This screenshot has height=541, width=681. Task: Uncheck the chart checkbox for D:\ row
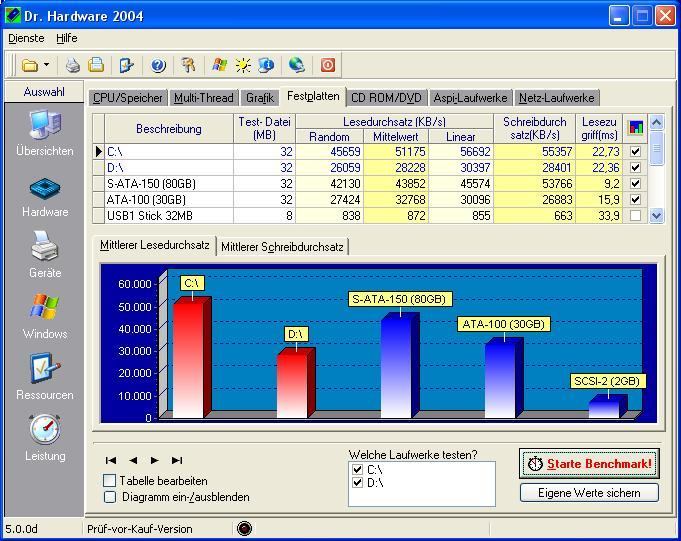[x=635, y=167]
